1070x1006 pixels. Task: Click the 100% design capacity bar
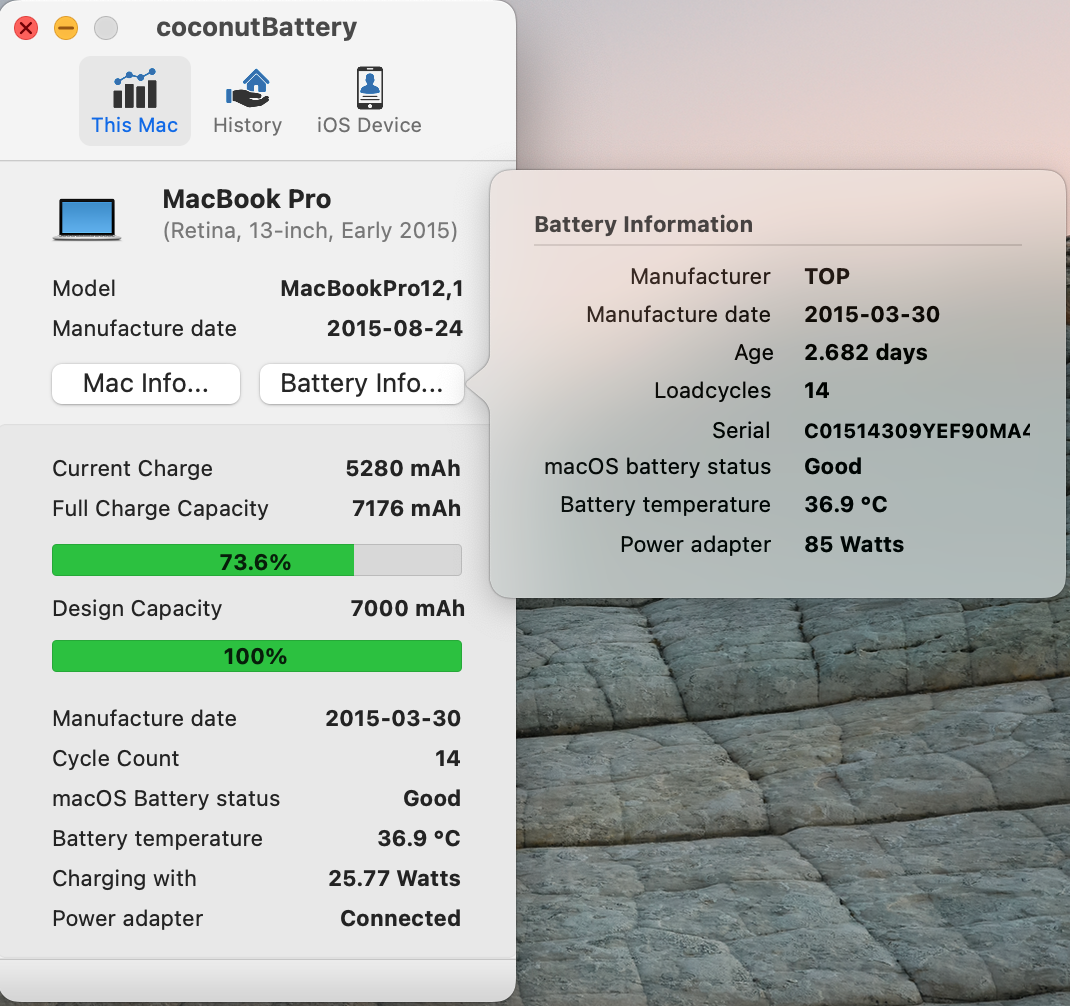point(257,656)
